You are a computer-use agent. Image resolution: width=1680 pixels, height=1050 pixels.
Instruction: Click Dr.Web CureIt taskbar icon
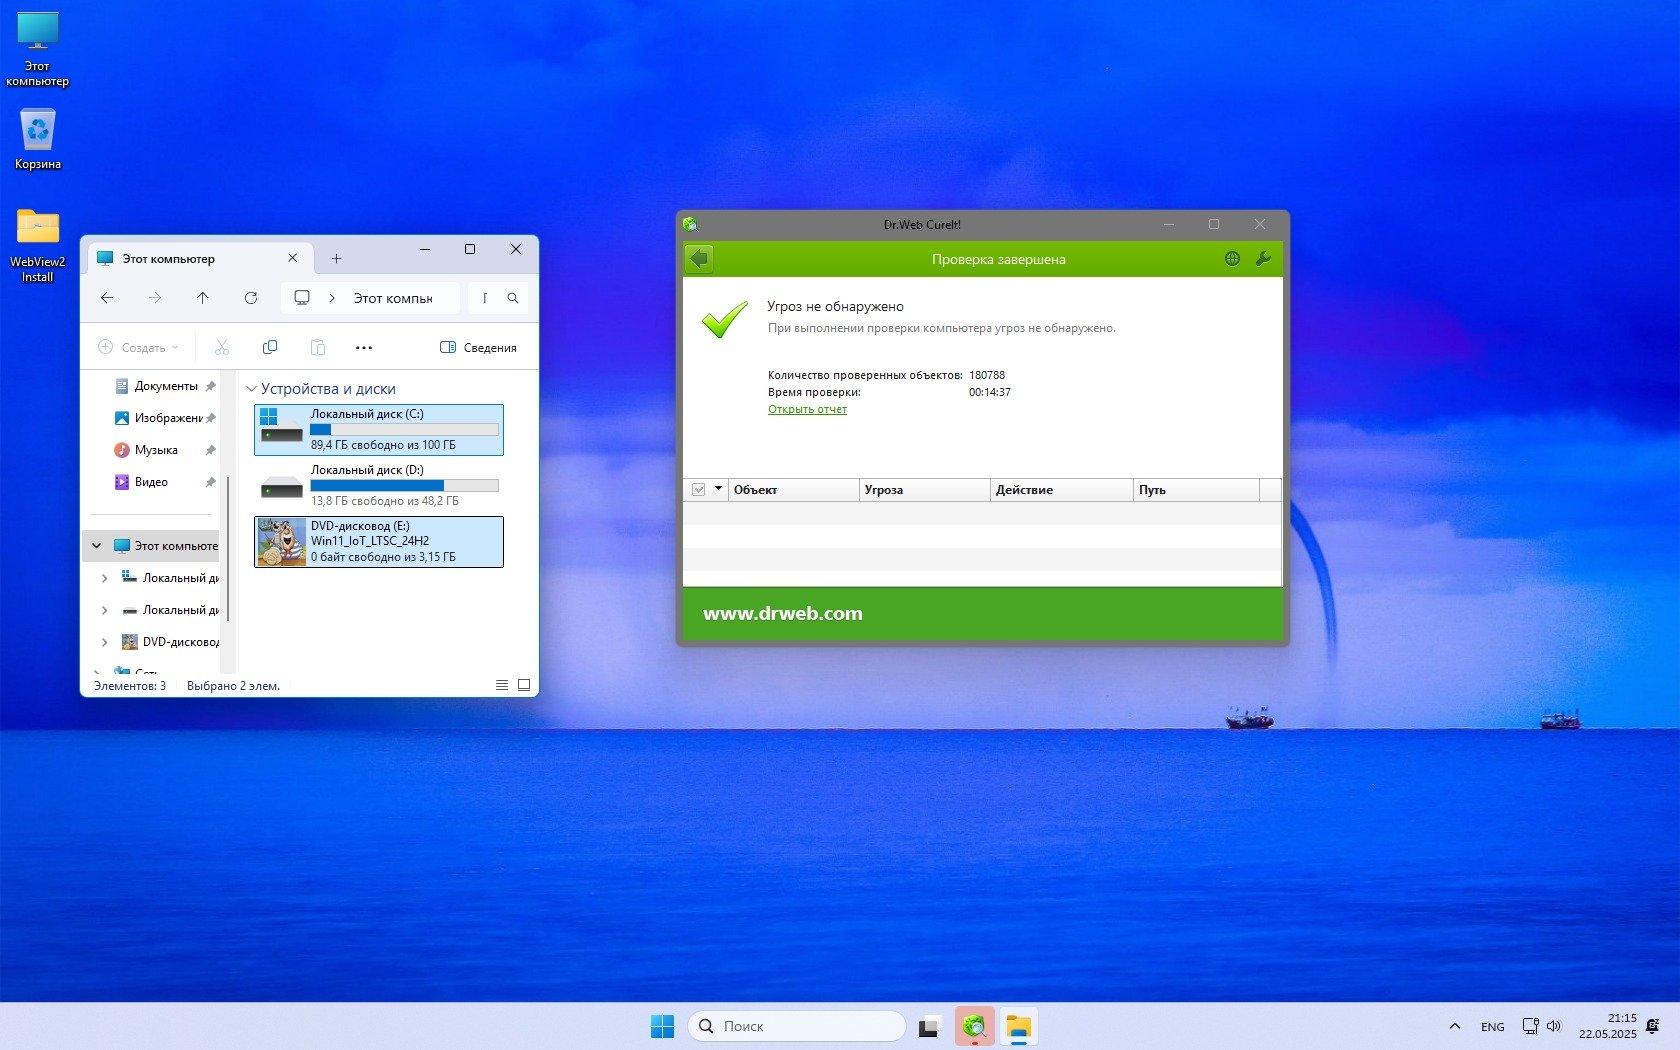pos(974,1026)
